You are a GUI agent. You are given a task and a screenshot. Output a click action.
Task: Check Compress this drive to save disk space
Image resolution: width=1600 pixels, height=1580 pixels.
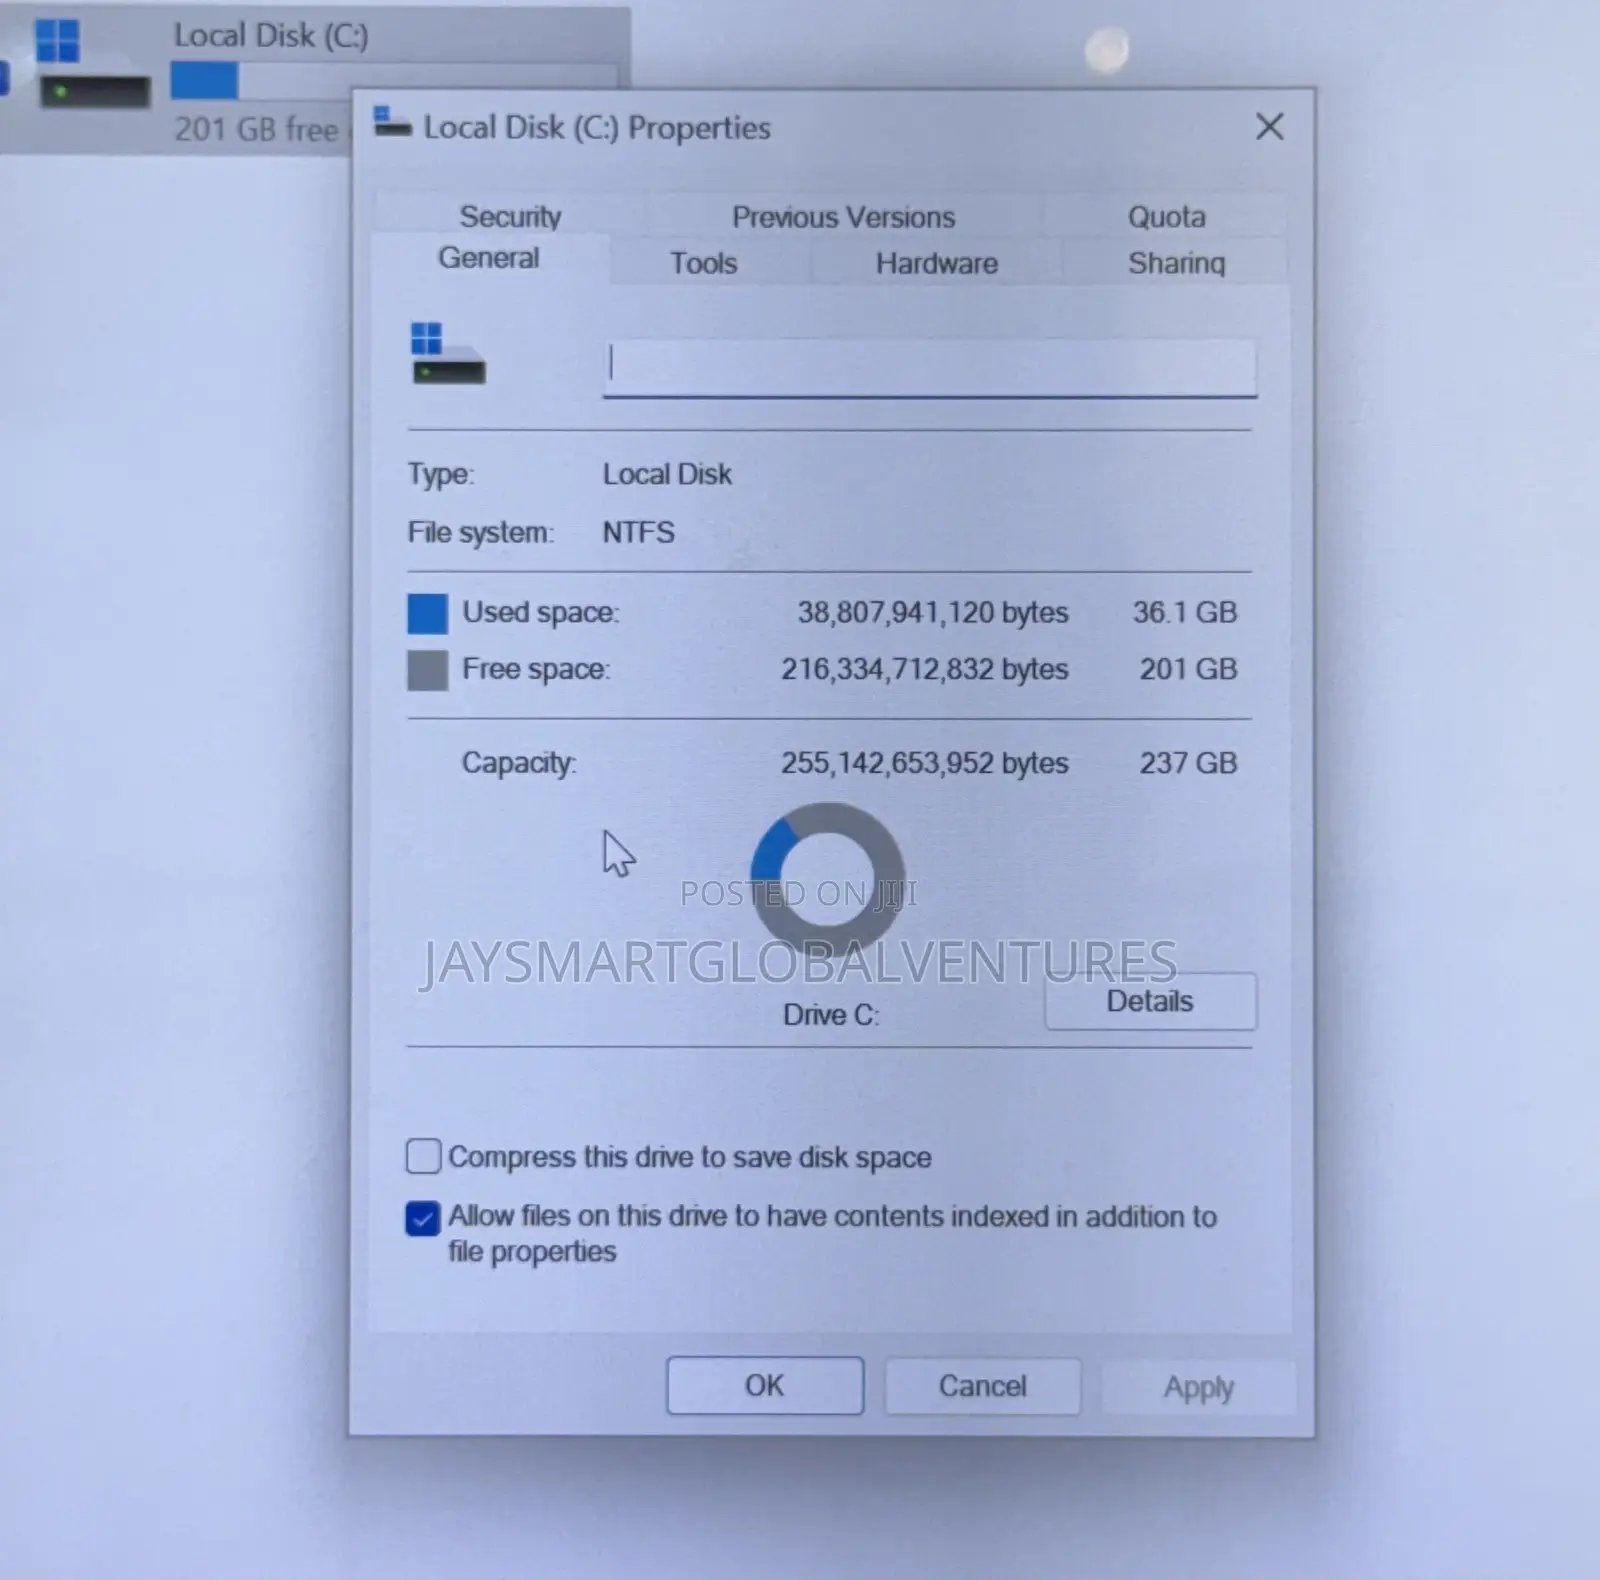click(x=423, y=1156)
